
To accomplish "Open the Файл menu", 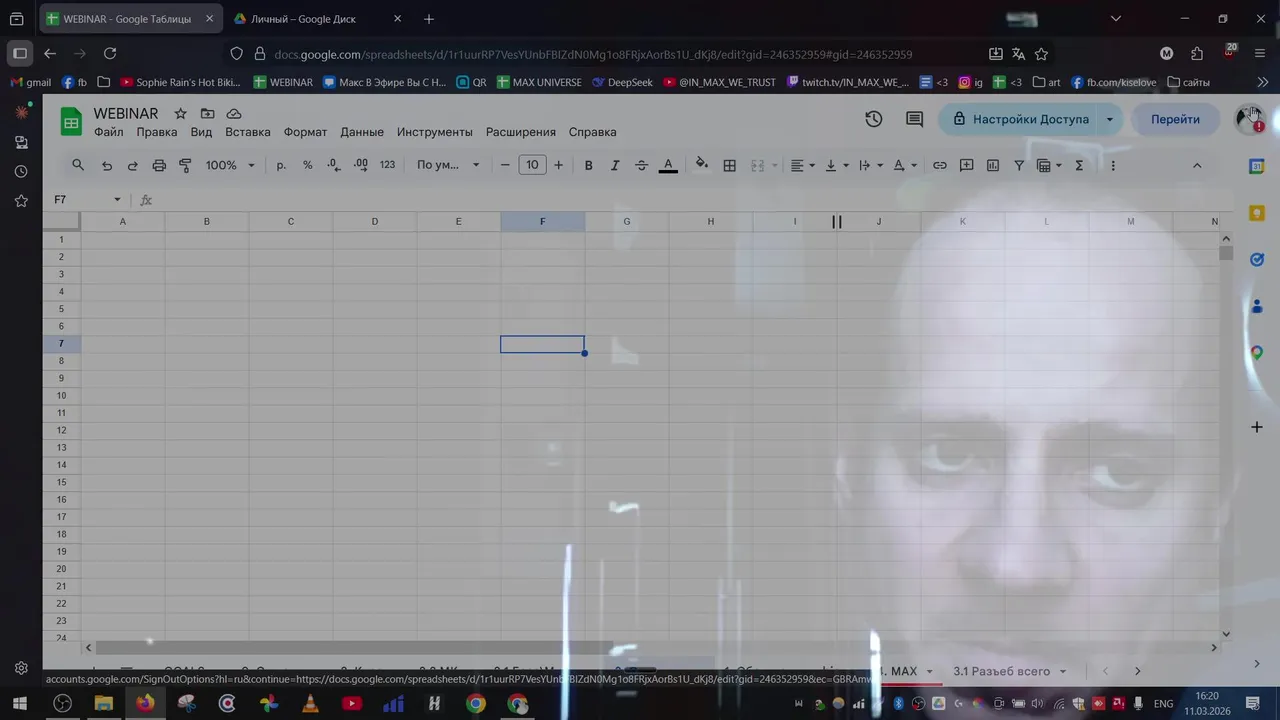I will (x=109, y=132).
